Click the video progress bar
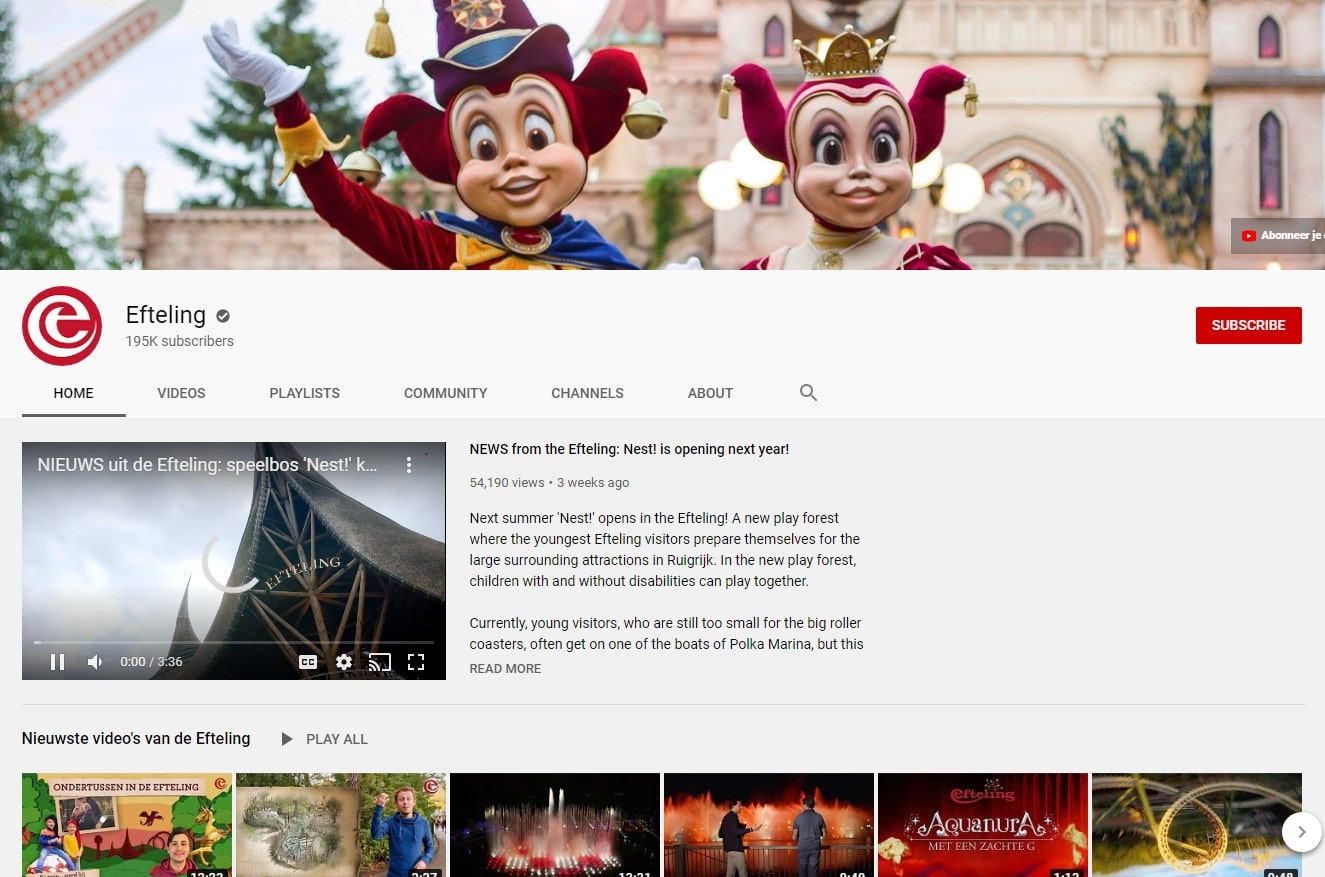Image resolution: width=1325 pixels, height=877 pixels. click(x=234, y=642)
